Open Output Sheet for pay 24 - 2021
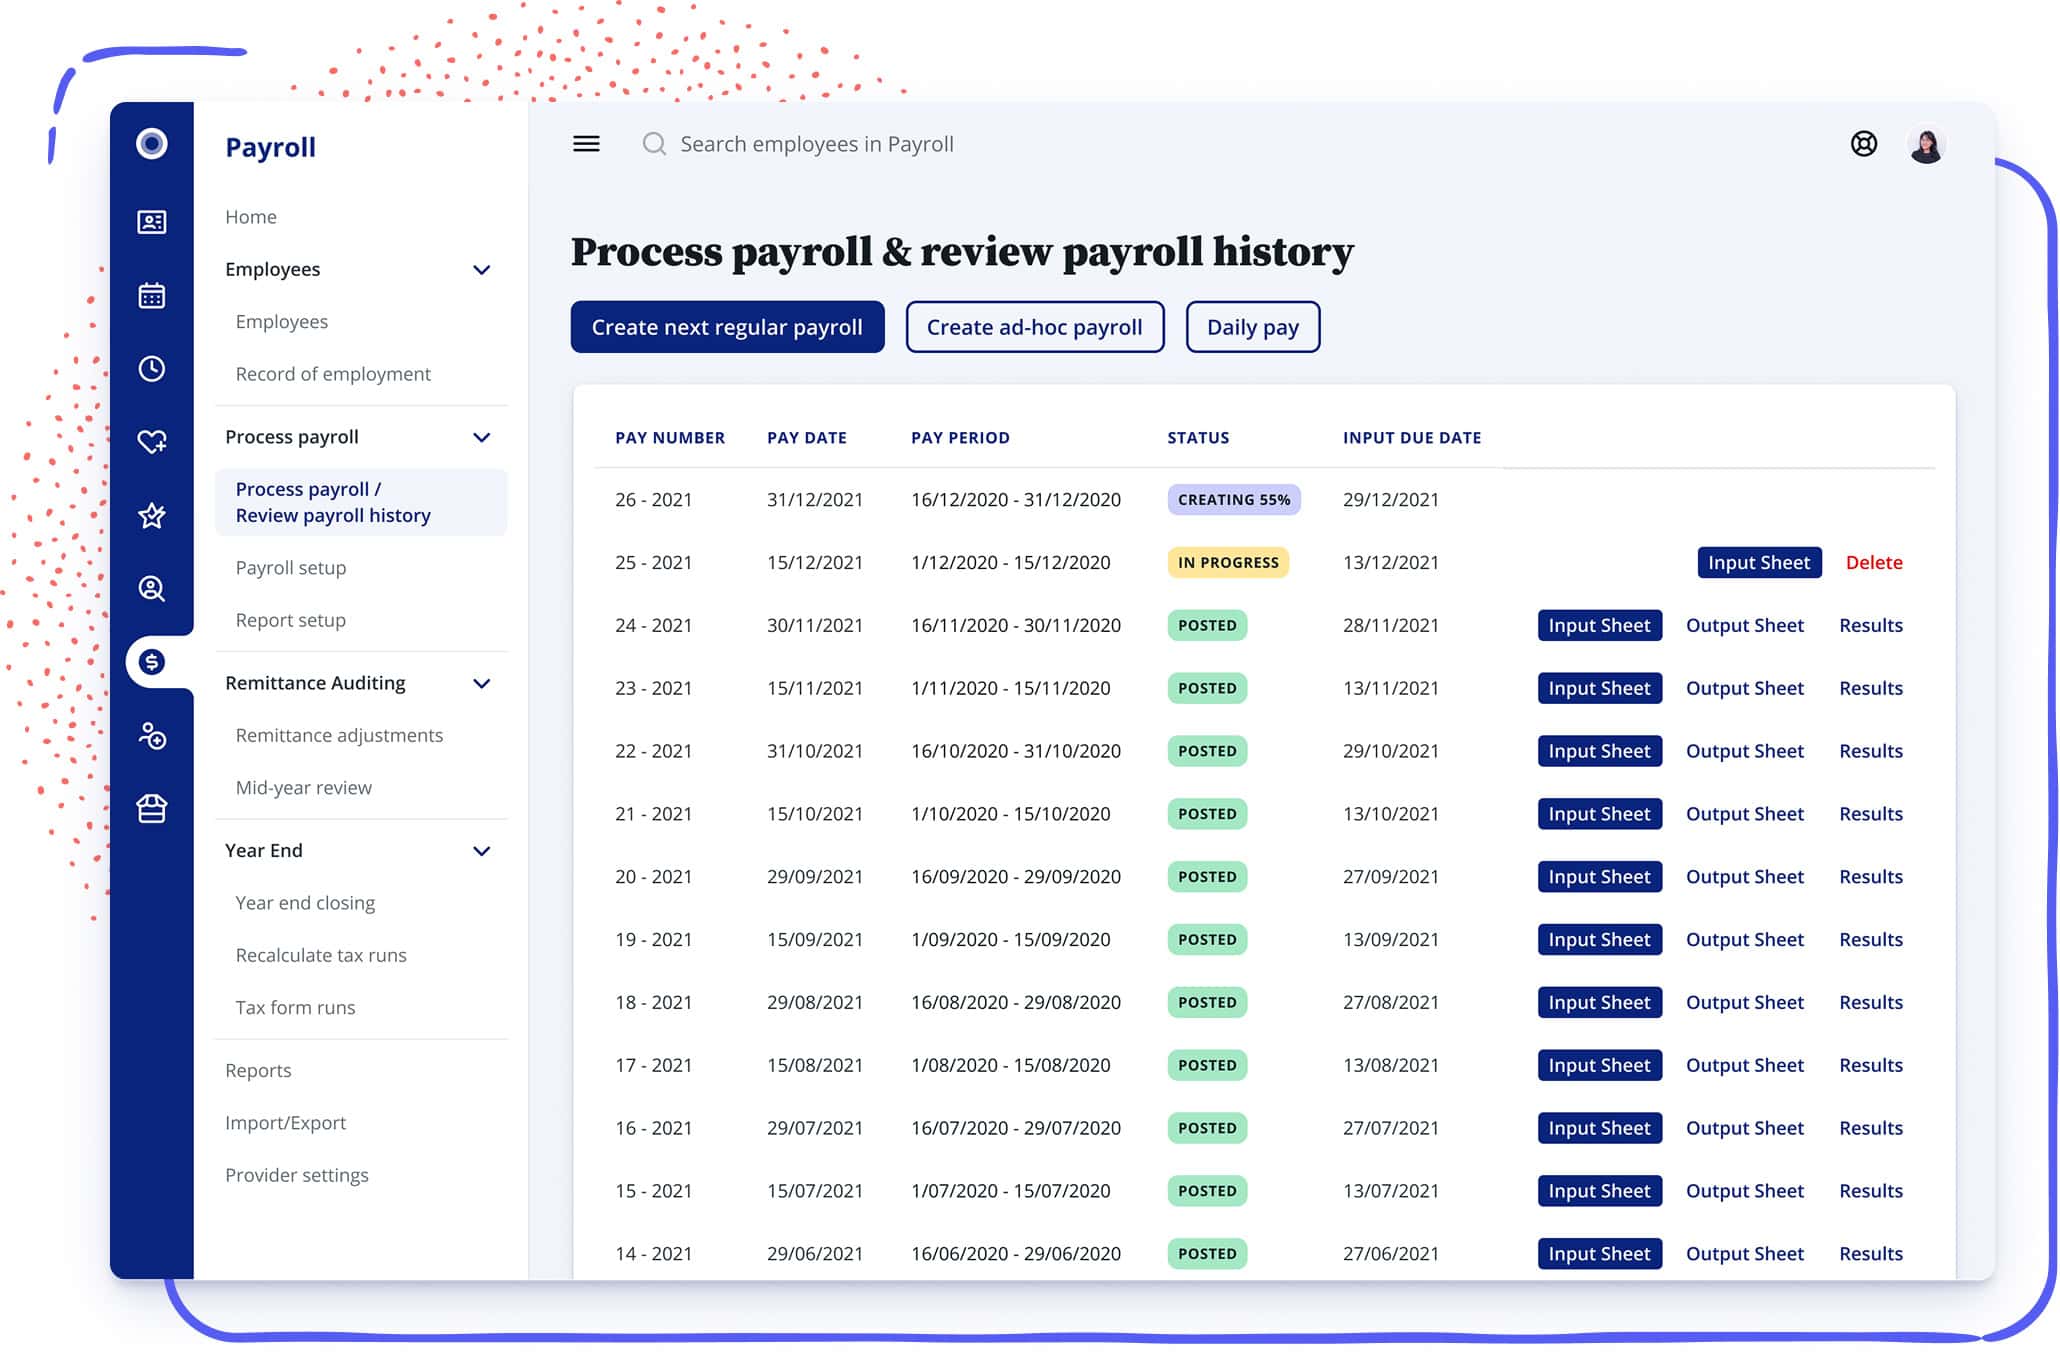The image size is (2060, 1369). pos(1744,626)
